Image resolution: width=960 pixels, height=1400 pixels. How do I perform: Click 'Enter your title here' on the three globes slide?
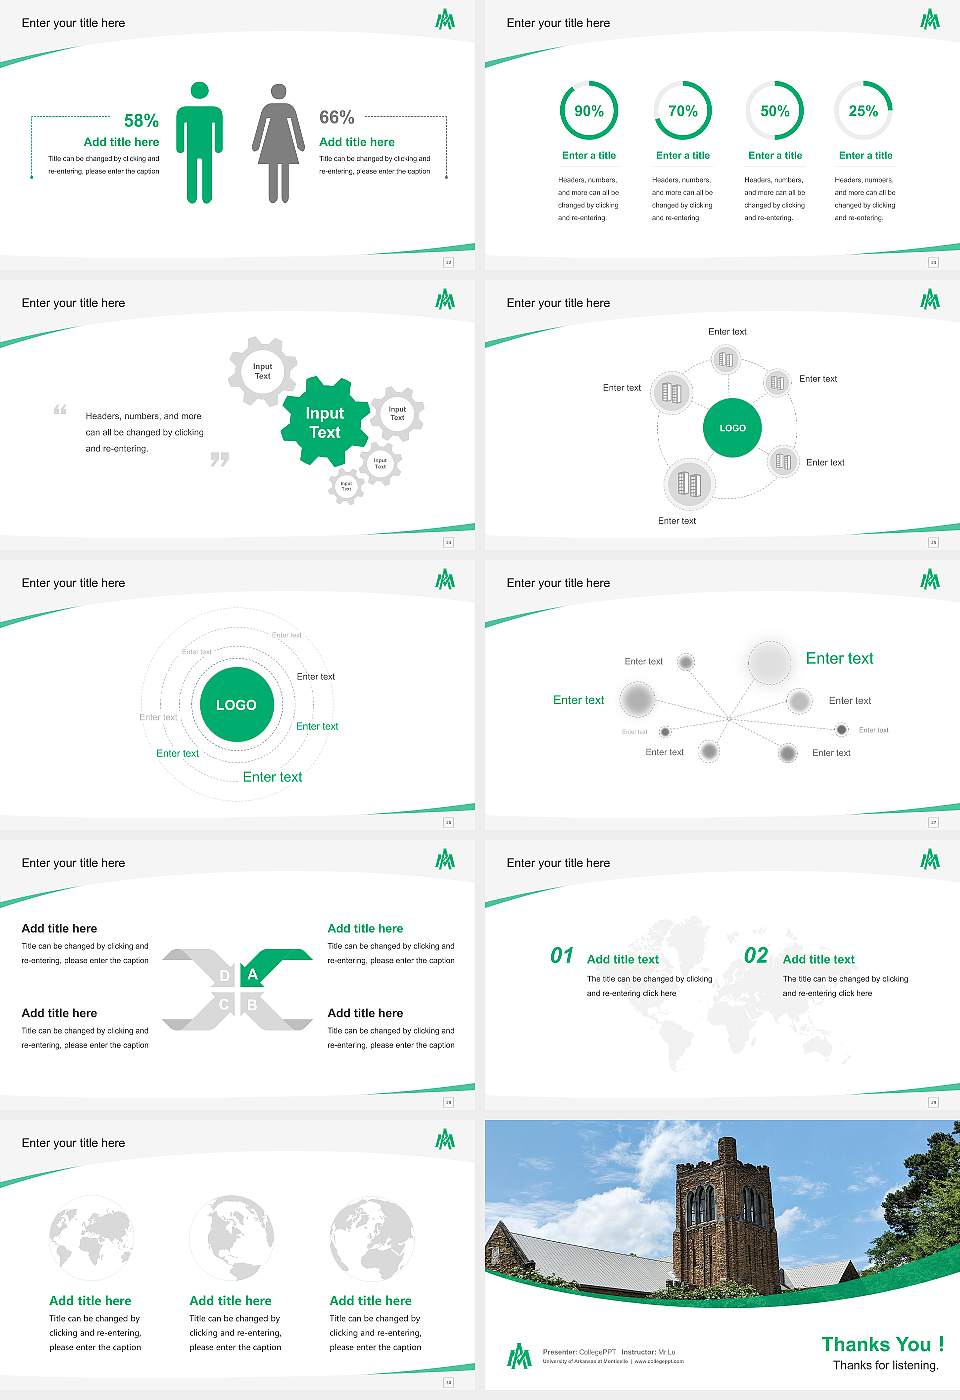74,1143
